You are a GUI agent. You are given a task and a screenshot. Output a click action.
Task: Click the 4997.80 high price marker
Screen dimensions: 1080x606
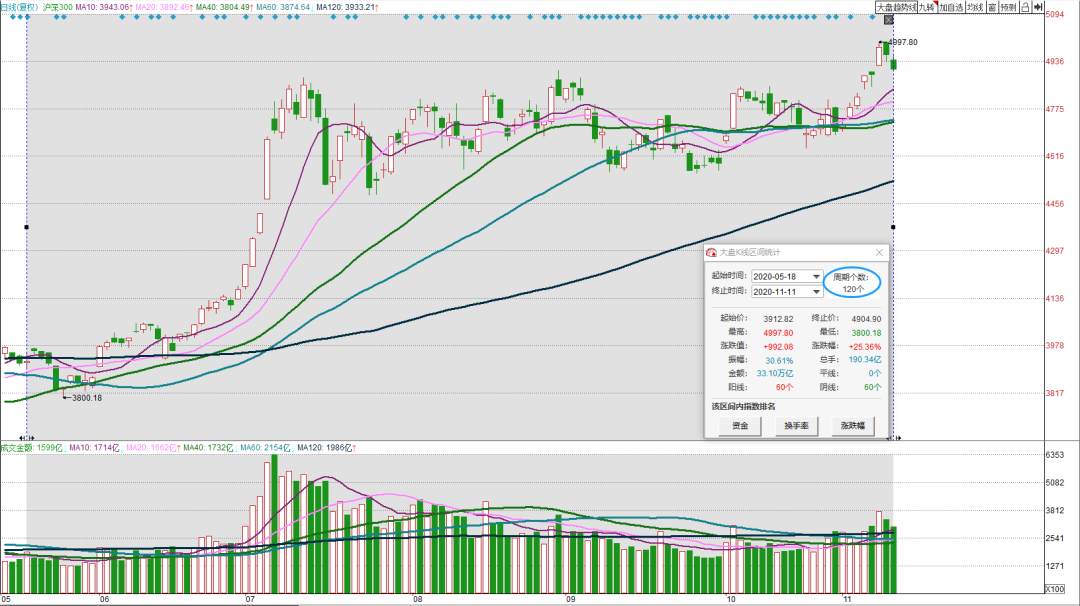point(903,42)
